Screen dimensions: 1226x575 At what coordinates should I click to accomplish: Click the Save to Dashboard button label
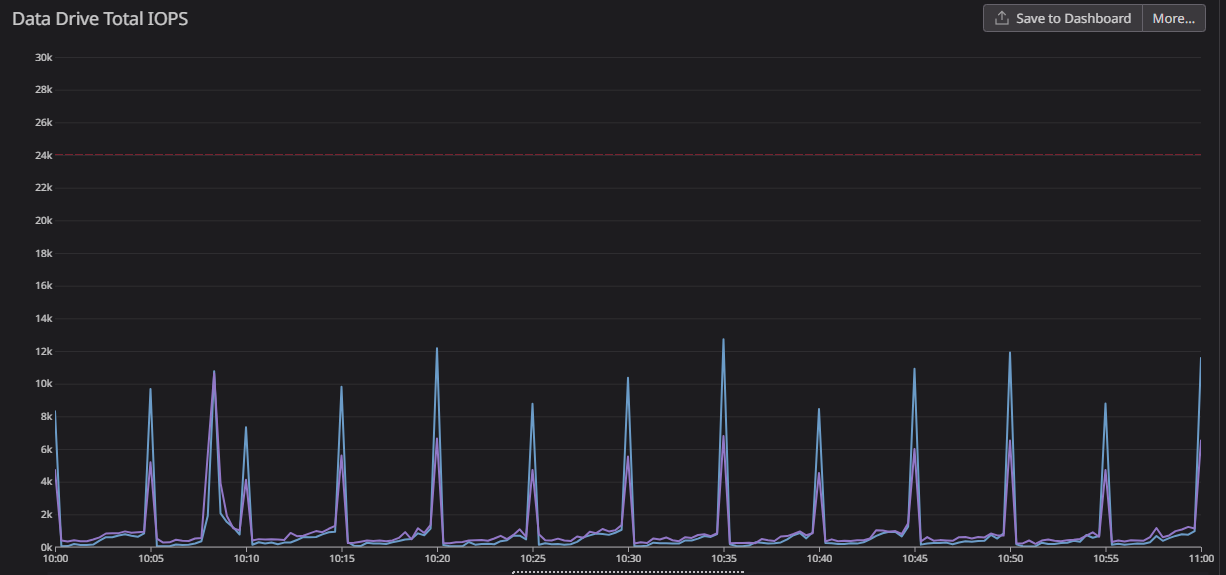click(x=1073, y=18)
